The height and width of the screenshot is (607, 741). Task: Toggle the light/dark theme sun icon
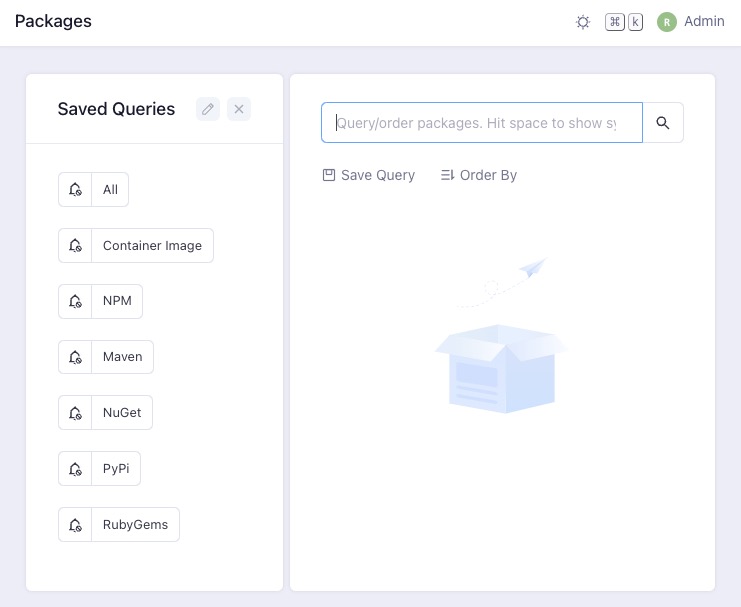pyautogui.click(x=583, y=22)
